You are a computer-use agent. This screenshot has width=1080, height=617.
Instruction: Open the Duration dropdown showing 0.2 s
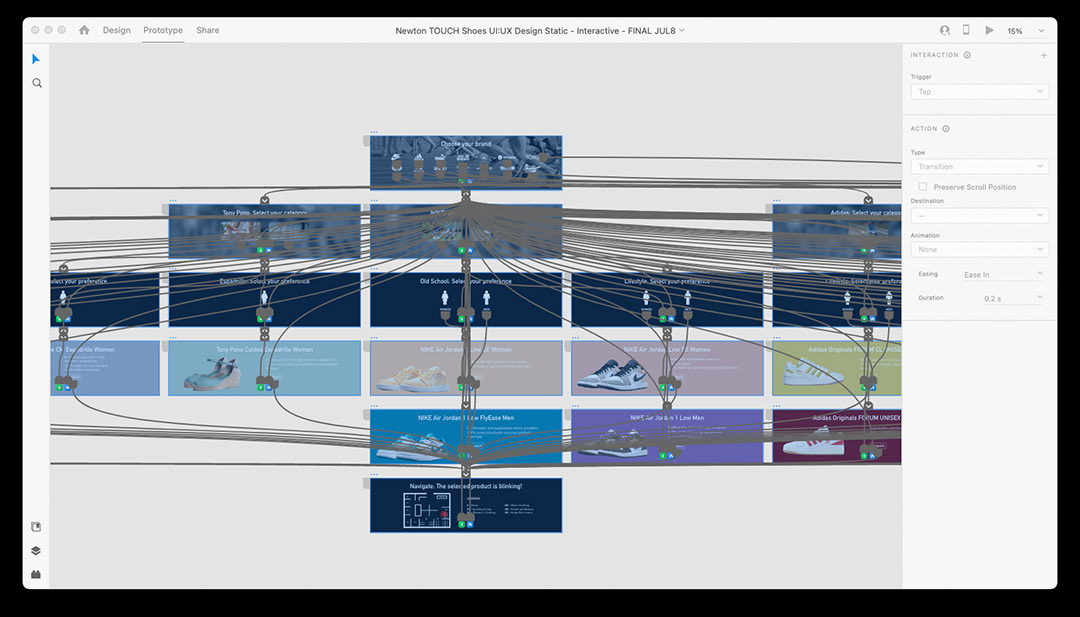click(1012, 298)
